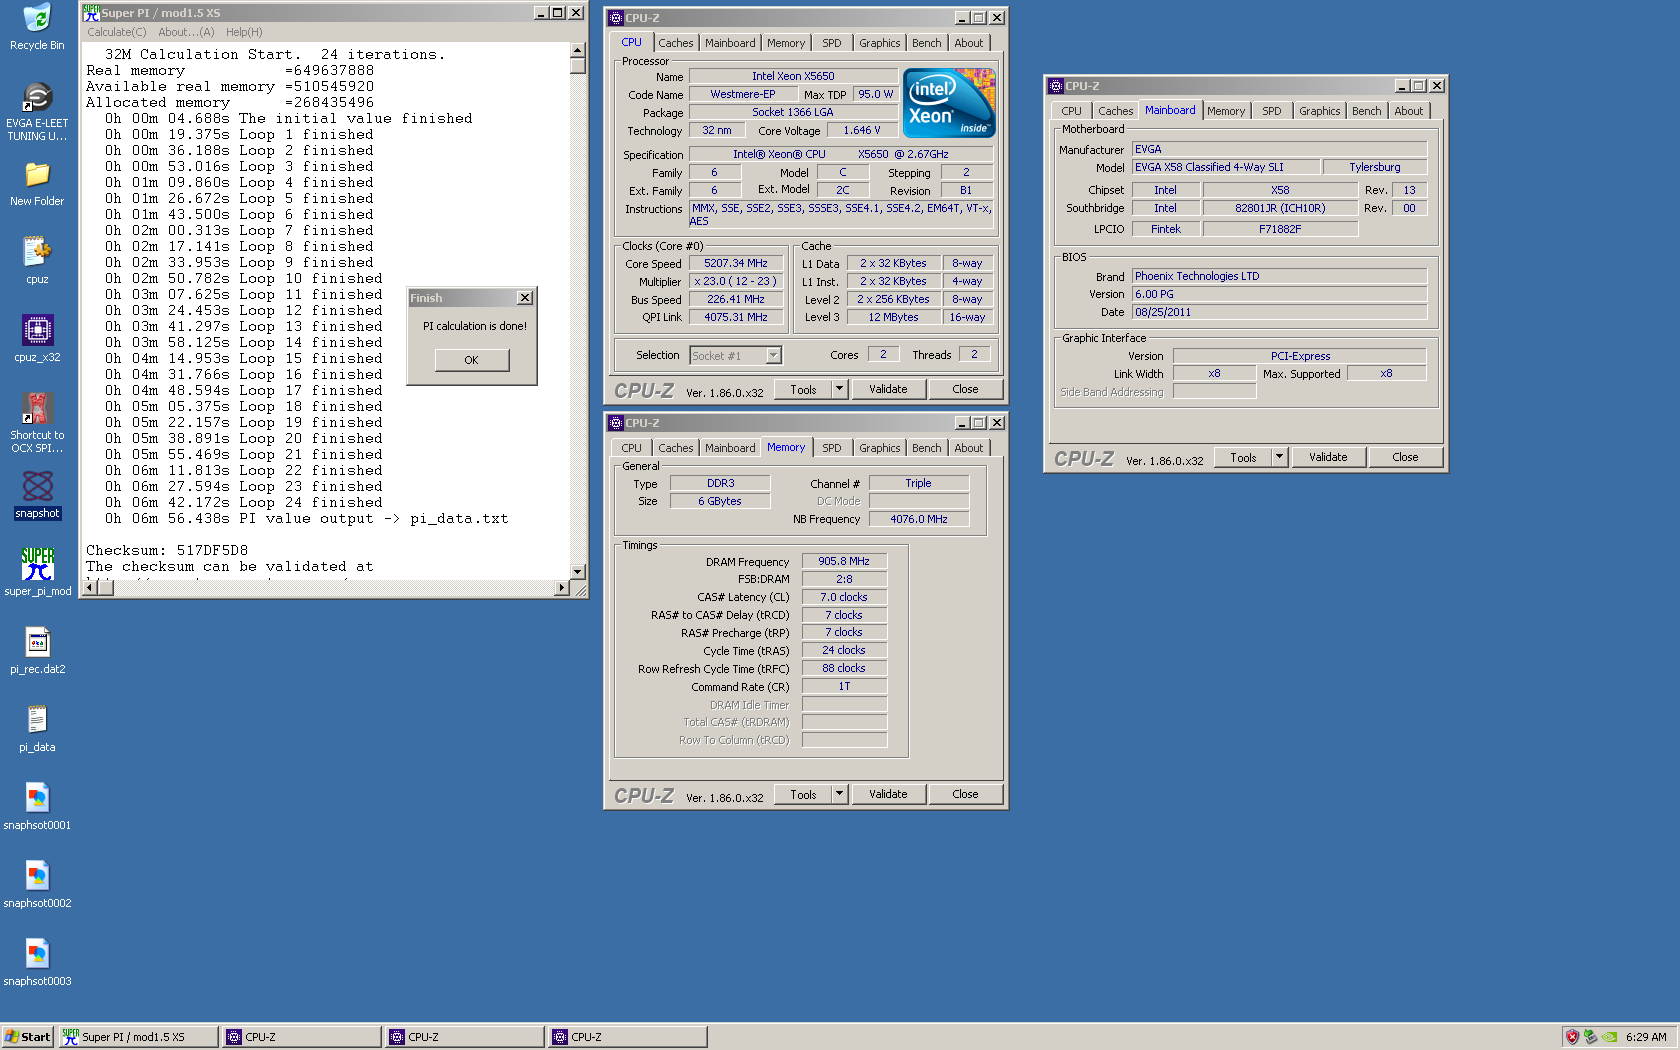Click the Core Speed 5207.34 MHz field

[736, 264]
